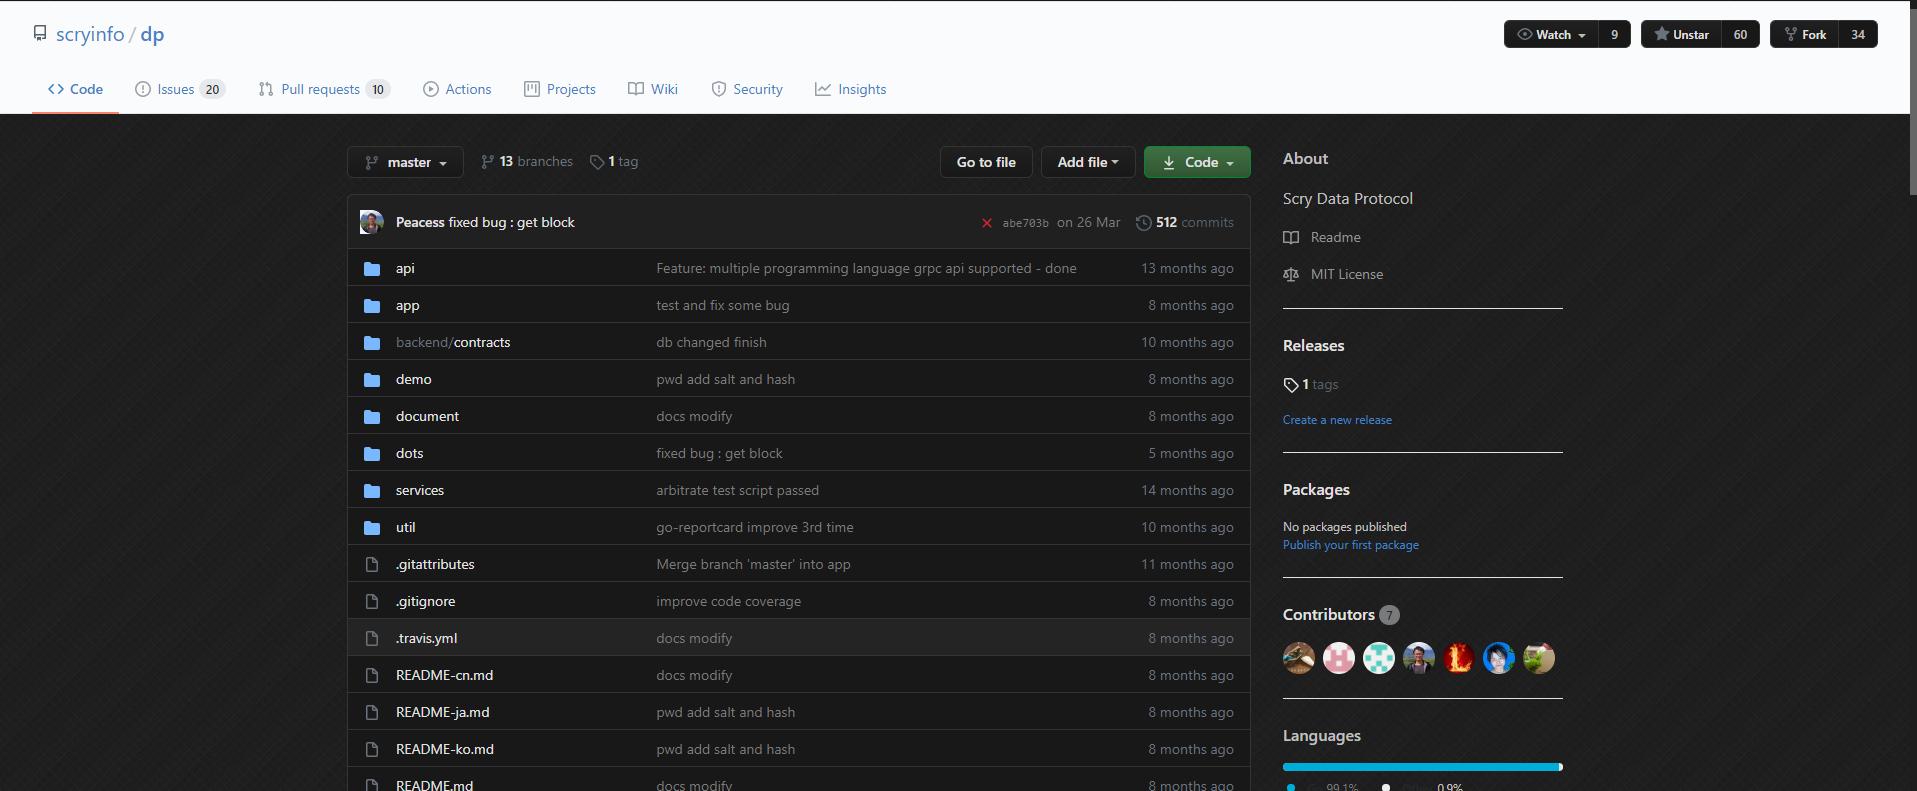Open commit 'improve code coverage'
The height and width of the screenshot is (791, 1917).
point(728,601)
